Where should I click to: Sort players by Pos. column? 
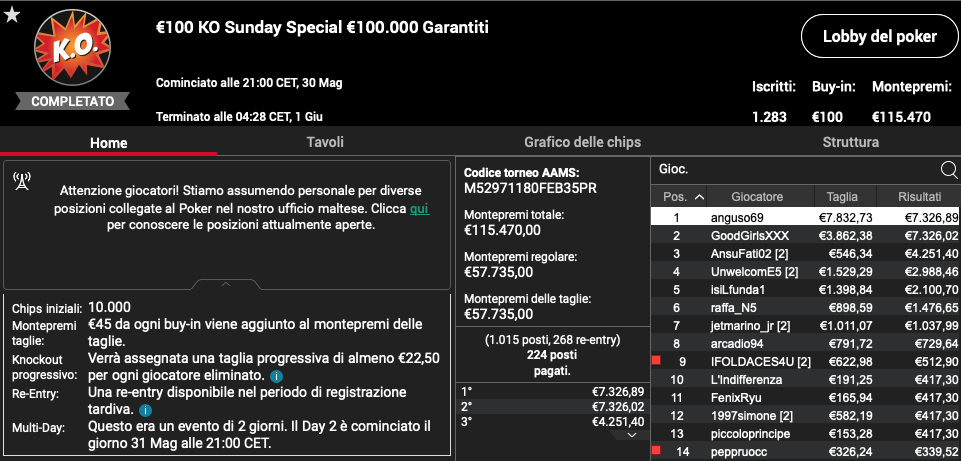[x=683, y=197]
